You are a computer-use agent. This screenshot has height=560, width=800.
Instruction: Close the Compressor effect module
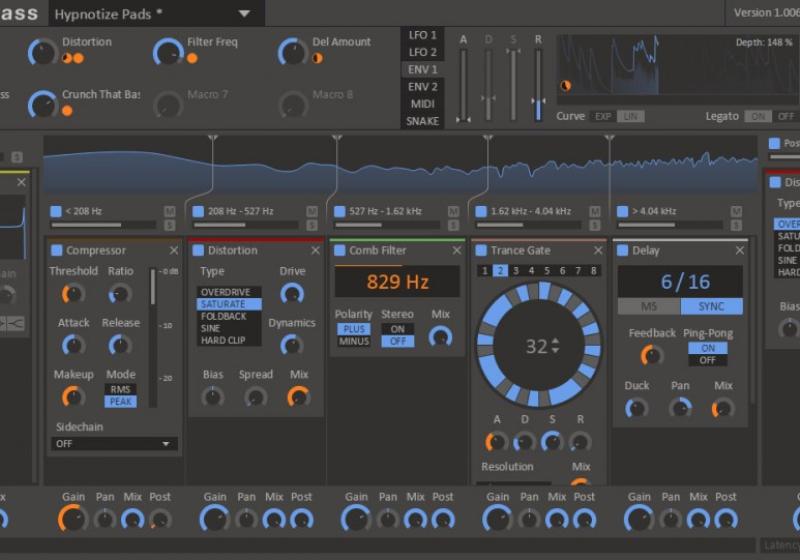pyautogui.click(x=174, y=250)
